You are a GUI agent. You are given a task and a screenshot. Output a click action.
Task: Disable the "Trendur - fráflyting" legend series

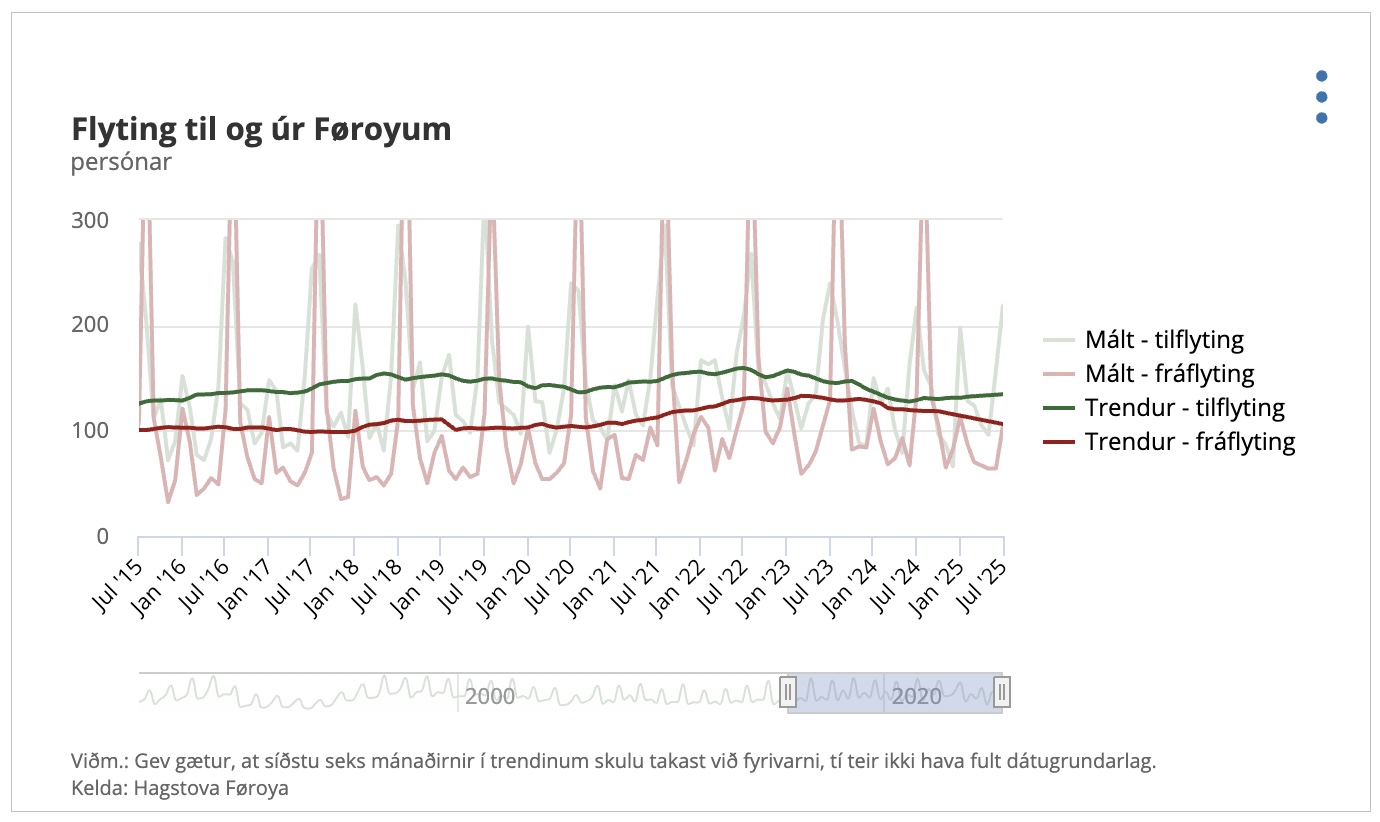[x=1190, y=442]
